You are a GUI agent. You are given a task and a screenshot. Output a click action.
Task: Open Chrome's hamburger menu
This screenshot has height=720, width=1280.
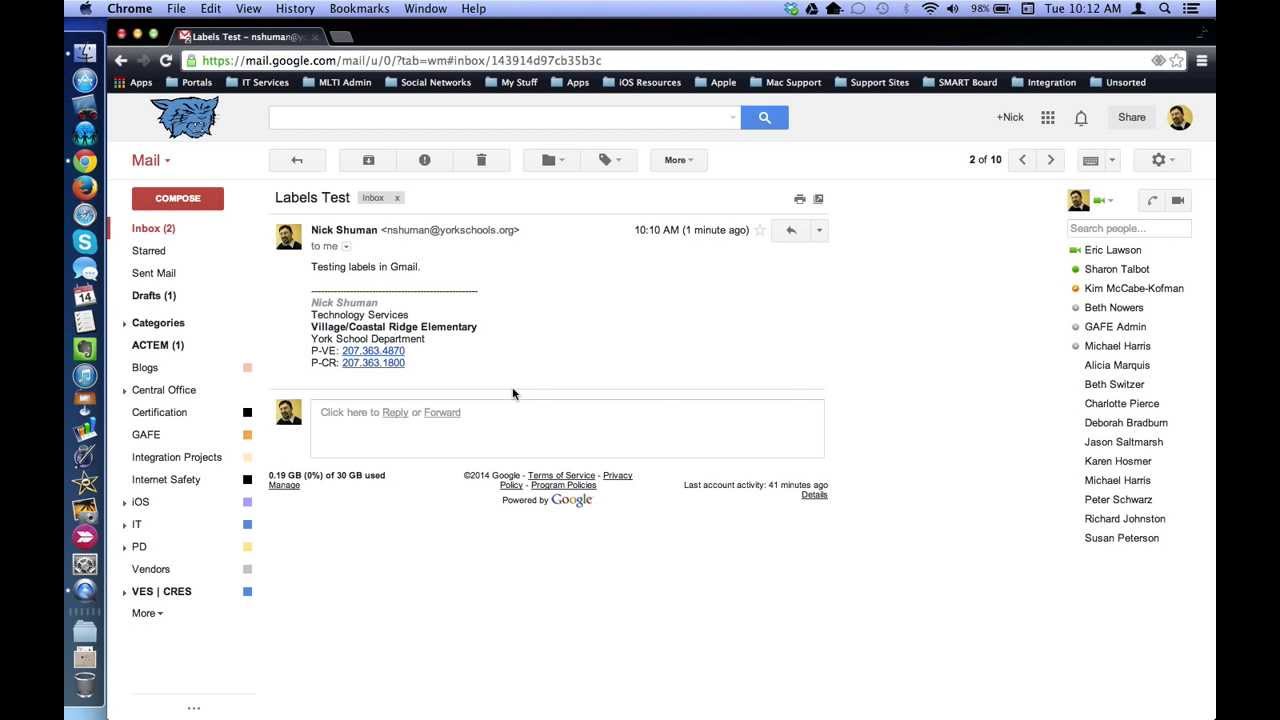click(1202, 60)
